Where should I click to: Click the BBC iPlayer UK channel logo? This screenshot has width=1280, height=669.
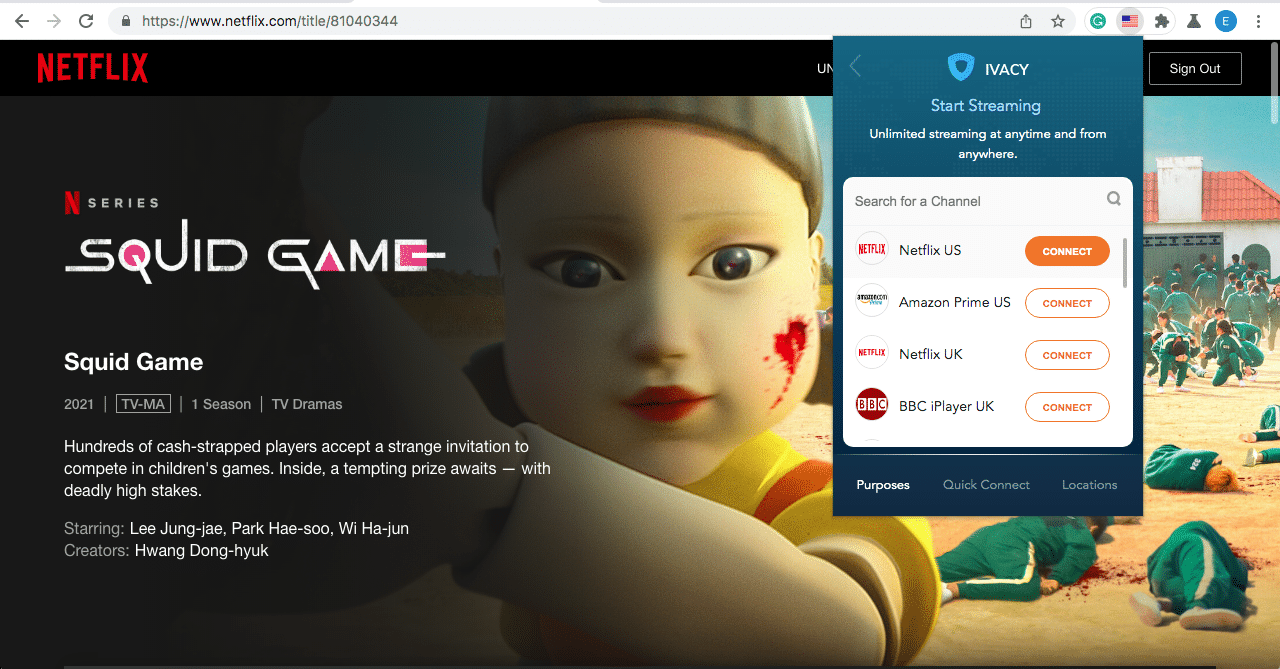click(x=872, y=406)
